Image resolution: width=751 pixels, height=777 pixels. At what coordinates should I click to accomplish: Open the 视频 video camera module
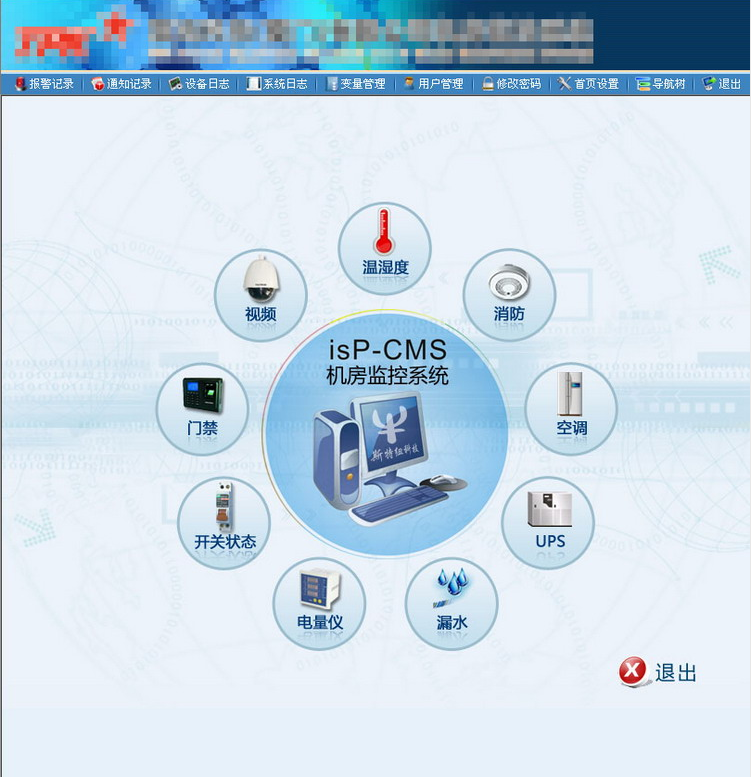pyautogui.click(x=260, y=293)
